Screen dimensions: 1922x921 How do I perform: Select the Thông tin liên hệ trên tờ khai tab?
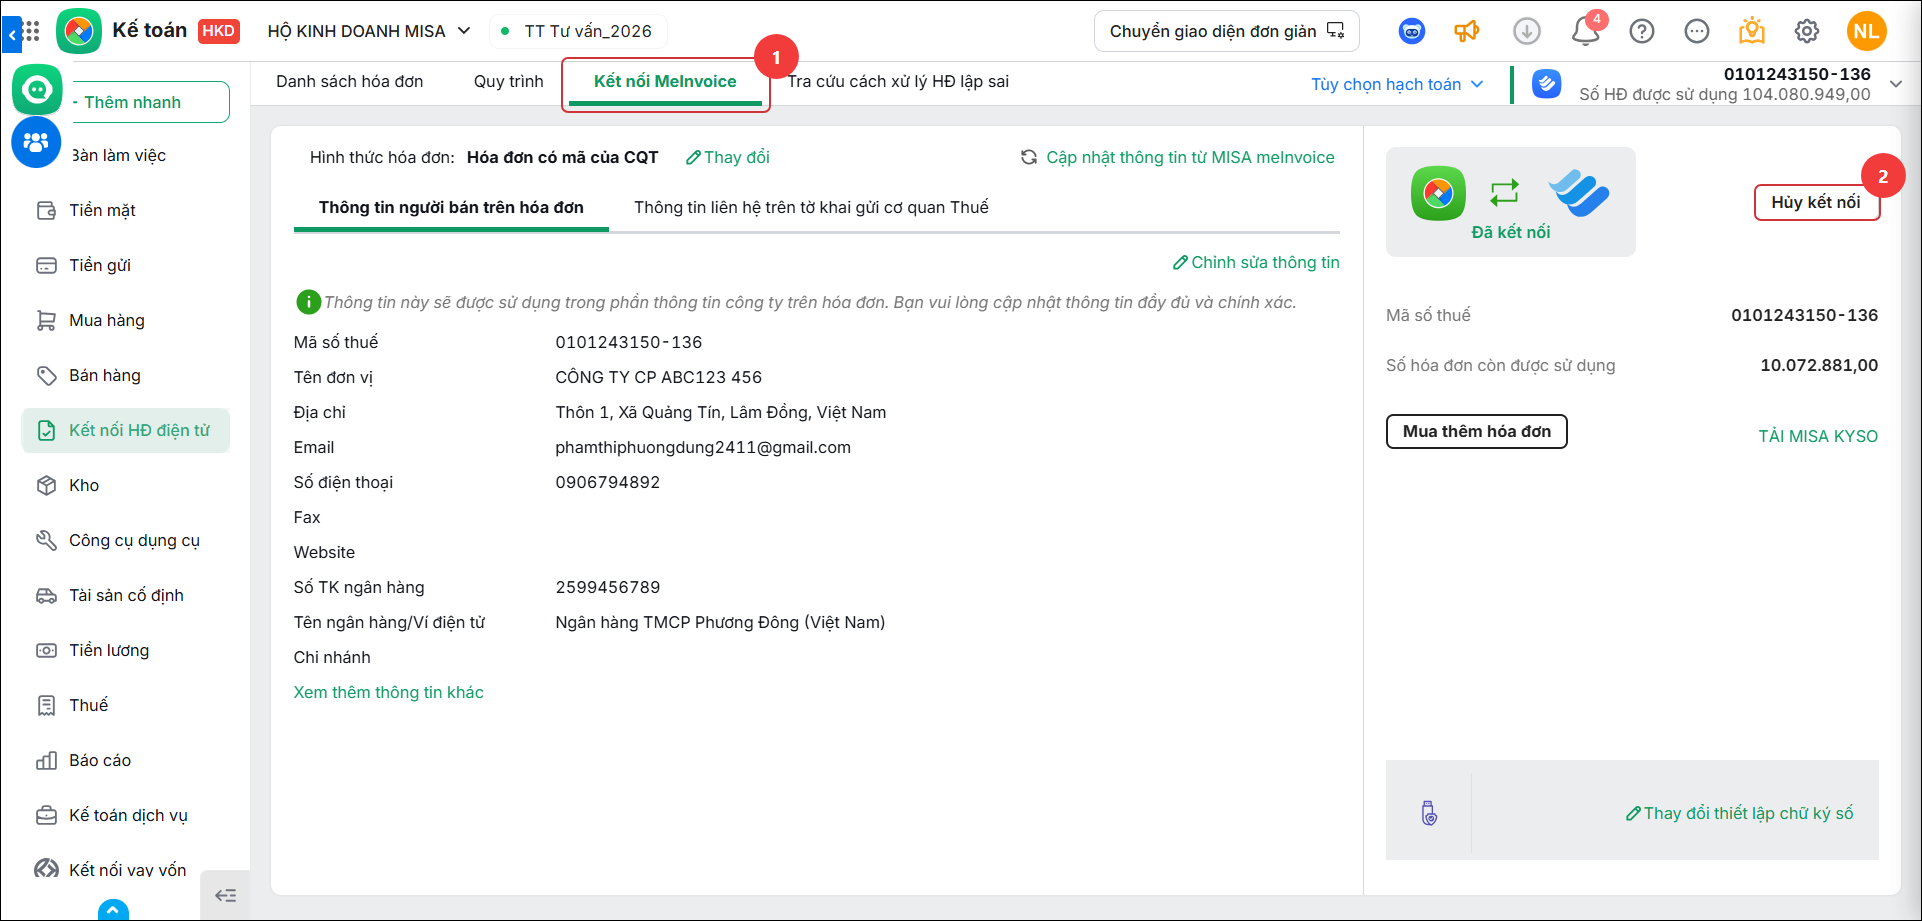coord(811,207)
